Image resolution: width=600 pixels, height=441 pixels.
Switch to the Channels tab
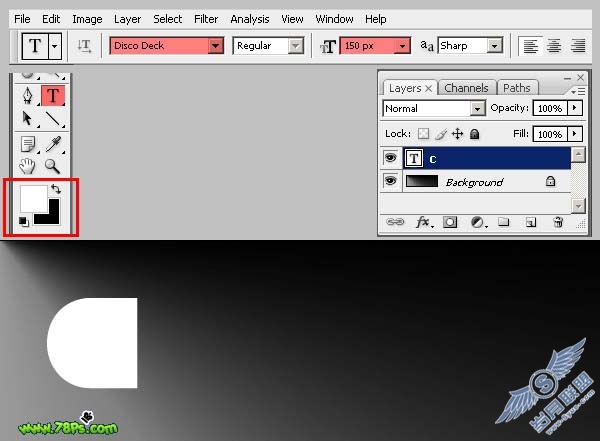[466, 88]
